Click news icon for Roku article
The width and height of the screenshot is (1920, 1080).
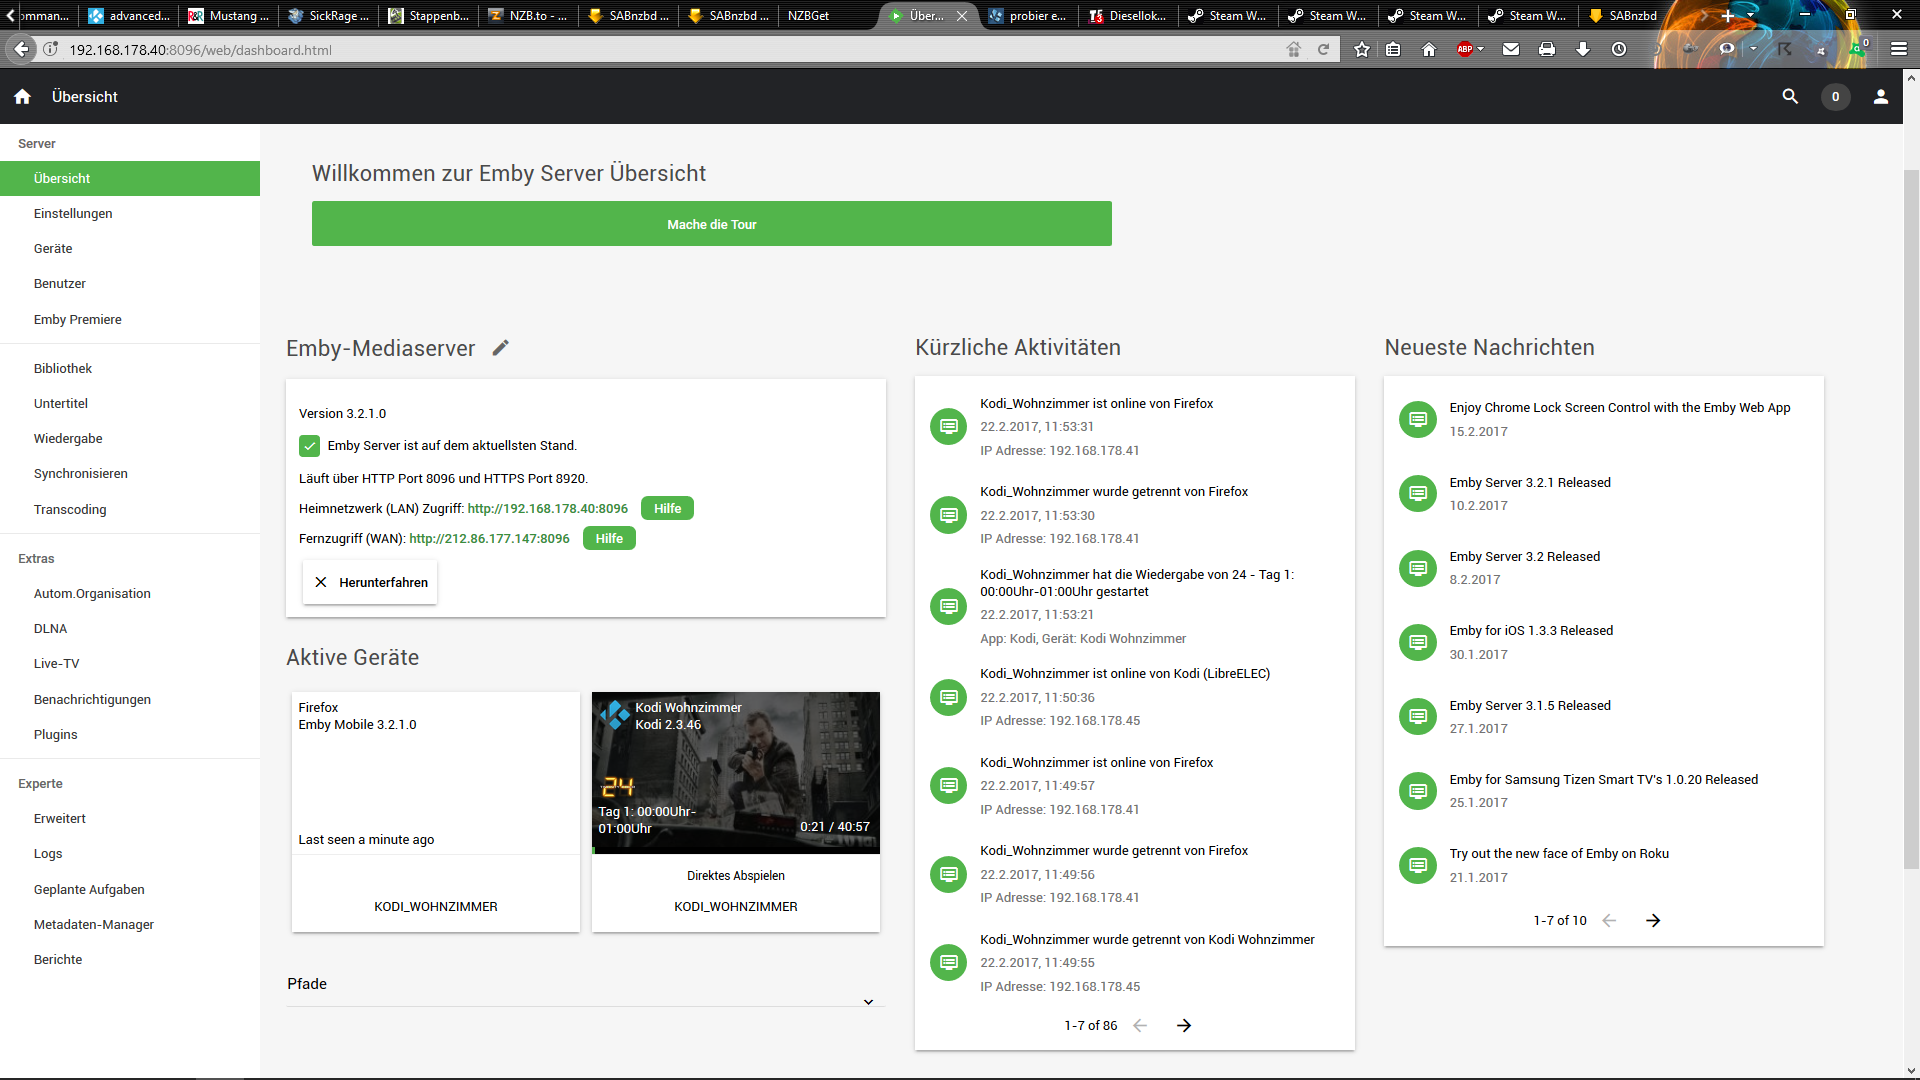pyautogui.click(x=1417, y=865)
